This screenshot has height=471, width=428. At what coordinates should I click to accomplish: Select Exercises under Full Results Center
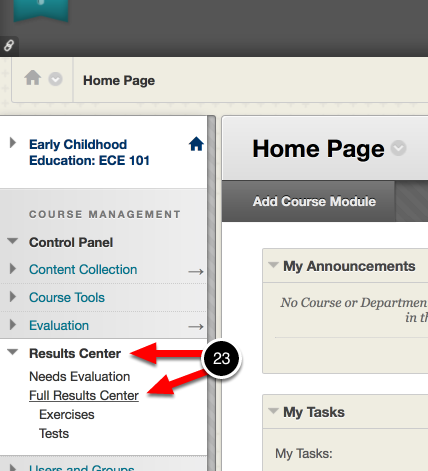(67, 415)
